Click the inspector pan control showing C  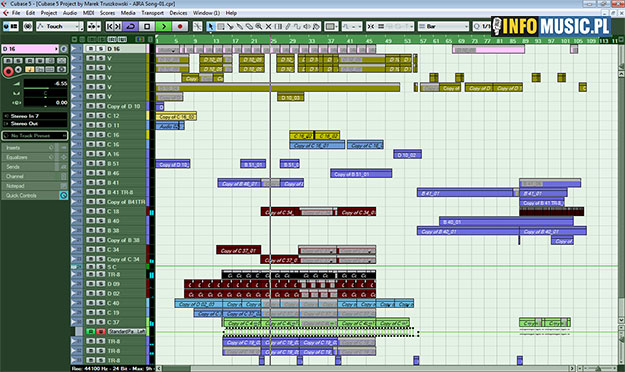click(45, 93)
